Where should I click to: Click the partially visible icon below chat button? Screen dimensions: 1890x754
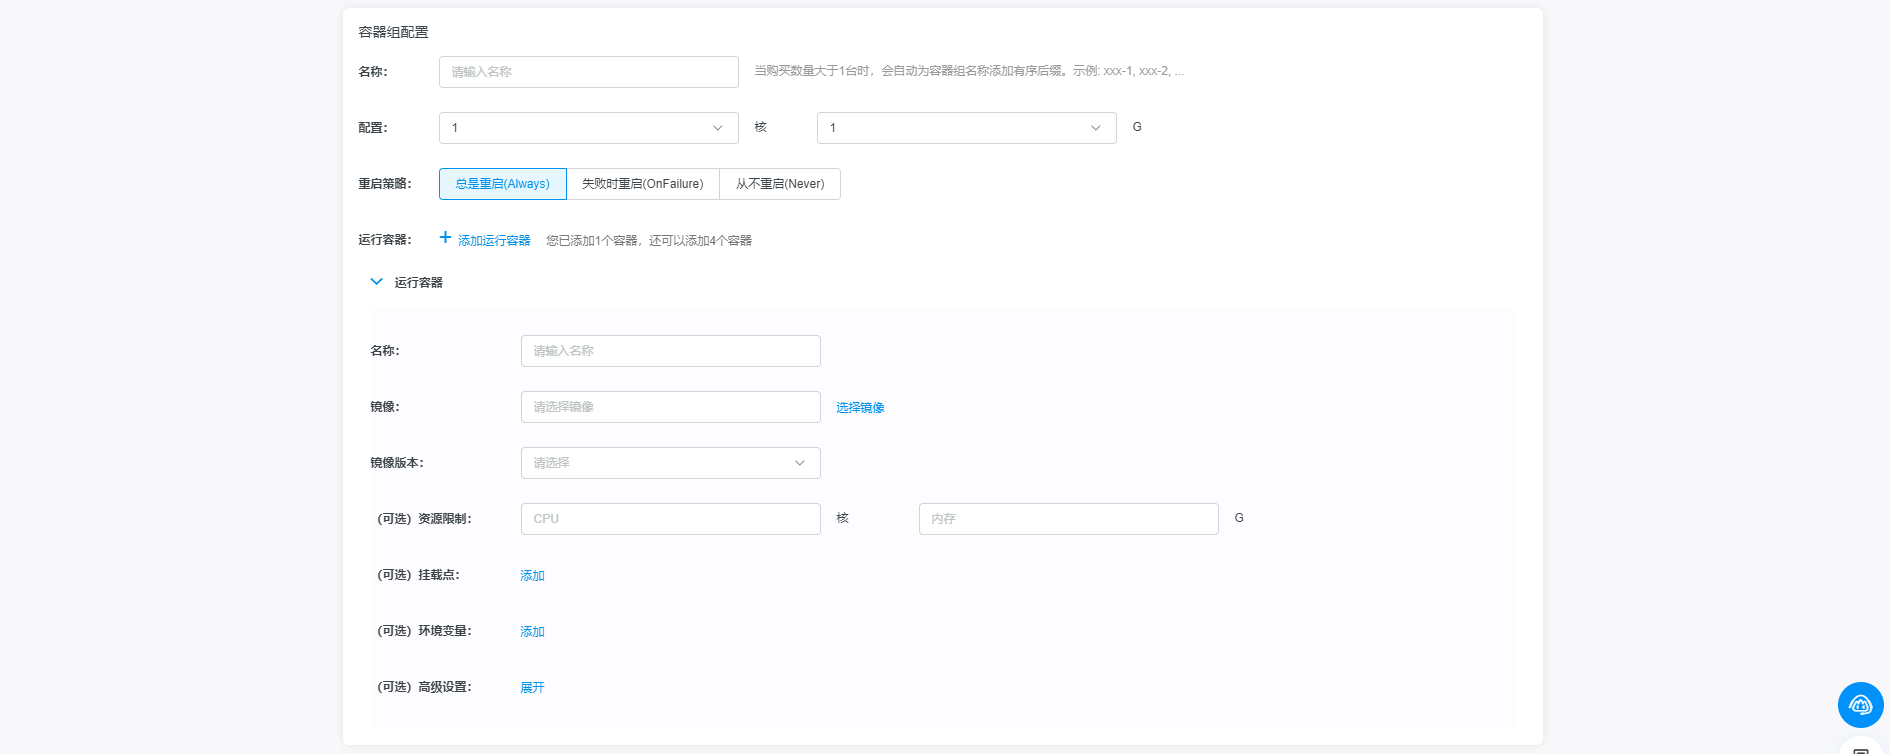1860,748
